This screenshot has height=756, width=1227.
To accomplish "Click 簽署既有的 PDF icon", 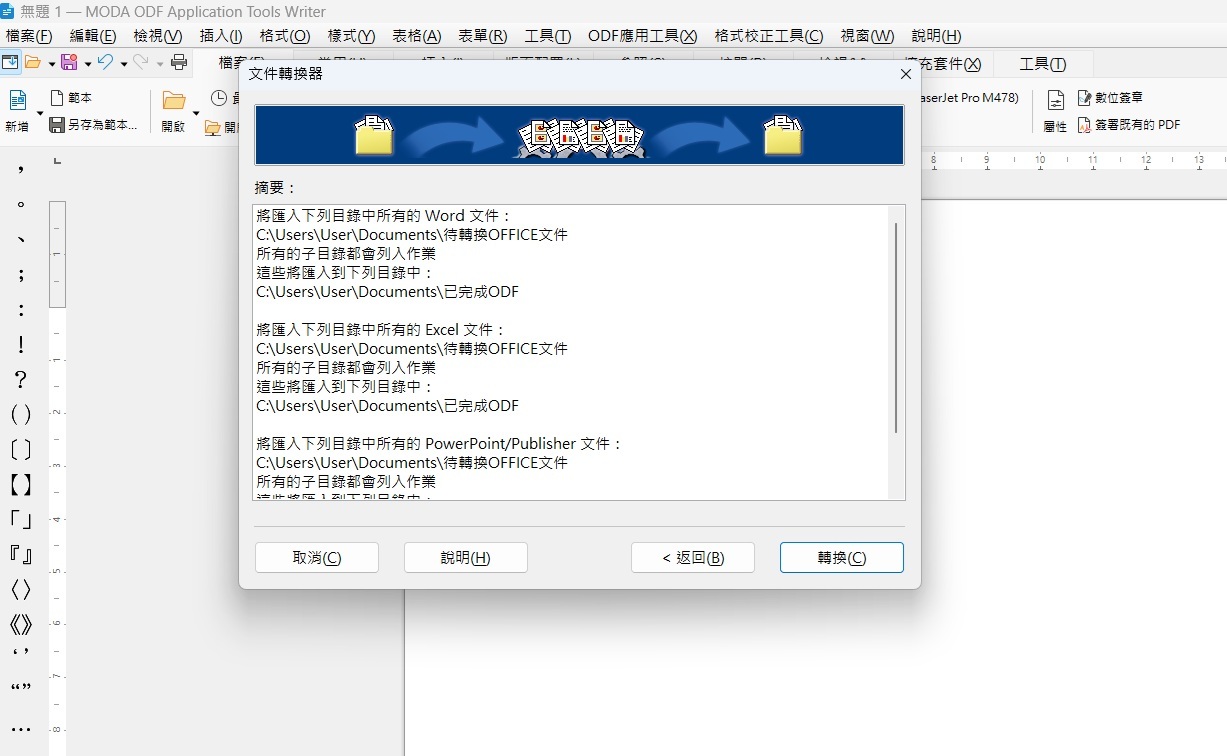I will tap(1085, 125).
